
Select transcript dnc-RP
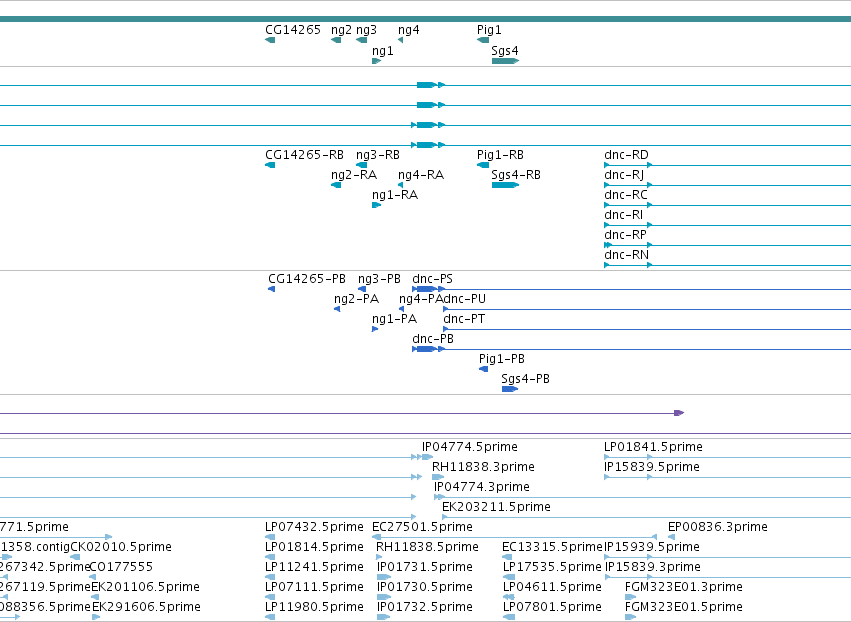pos(625,235)
